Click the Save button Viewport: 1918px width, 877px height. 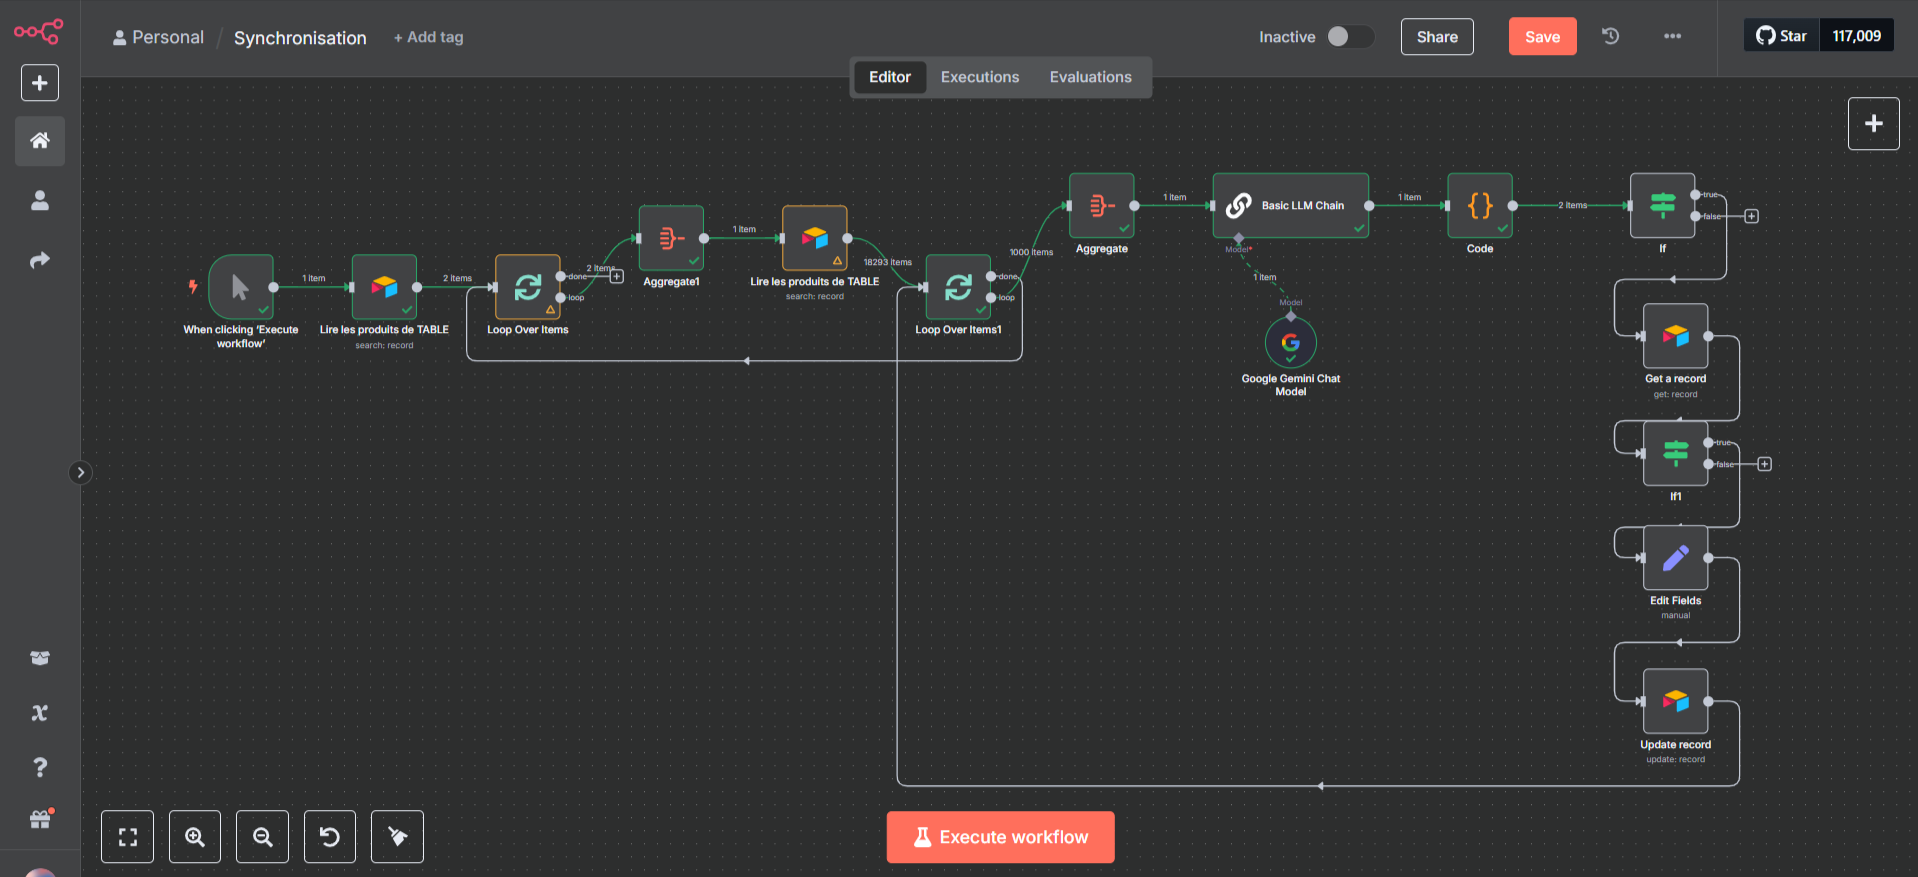point(1542,36)
